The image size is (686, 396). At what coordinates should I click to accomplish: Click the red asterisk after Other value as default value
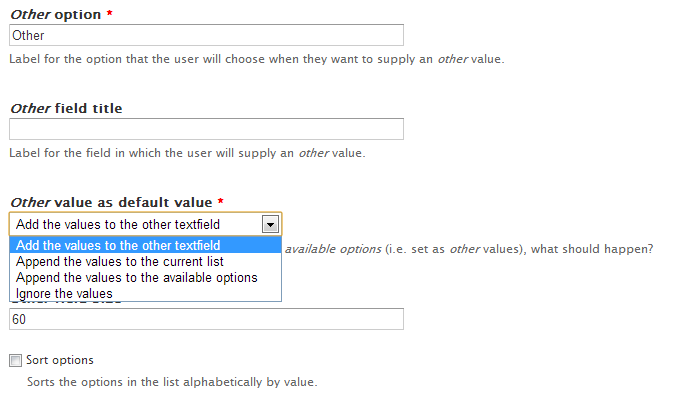coord(221,201)
